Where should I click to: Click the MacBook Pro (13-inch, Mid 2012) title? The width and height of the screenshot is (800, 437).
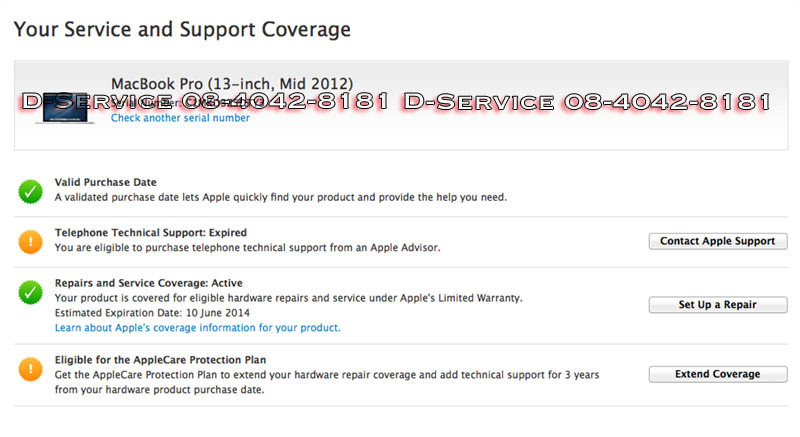(231, 83)
